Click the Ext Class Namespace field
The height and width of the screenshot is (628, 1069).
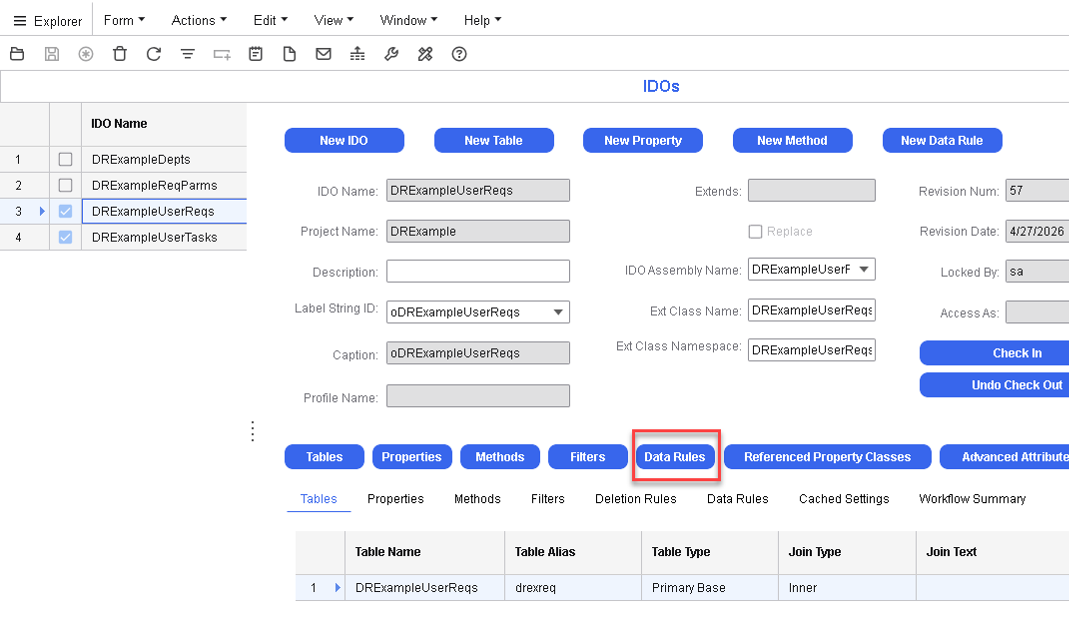pos(811,350)
